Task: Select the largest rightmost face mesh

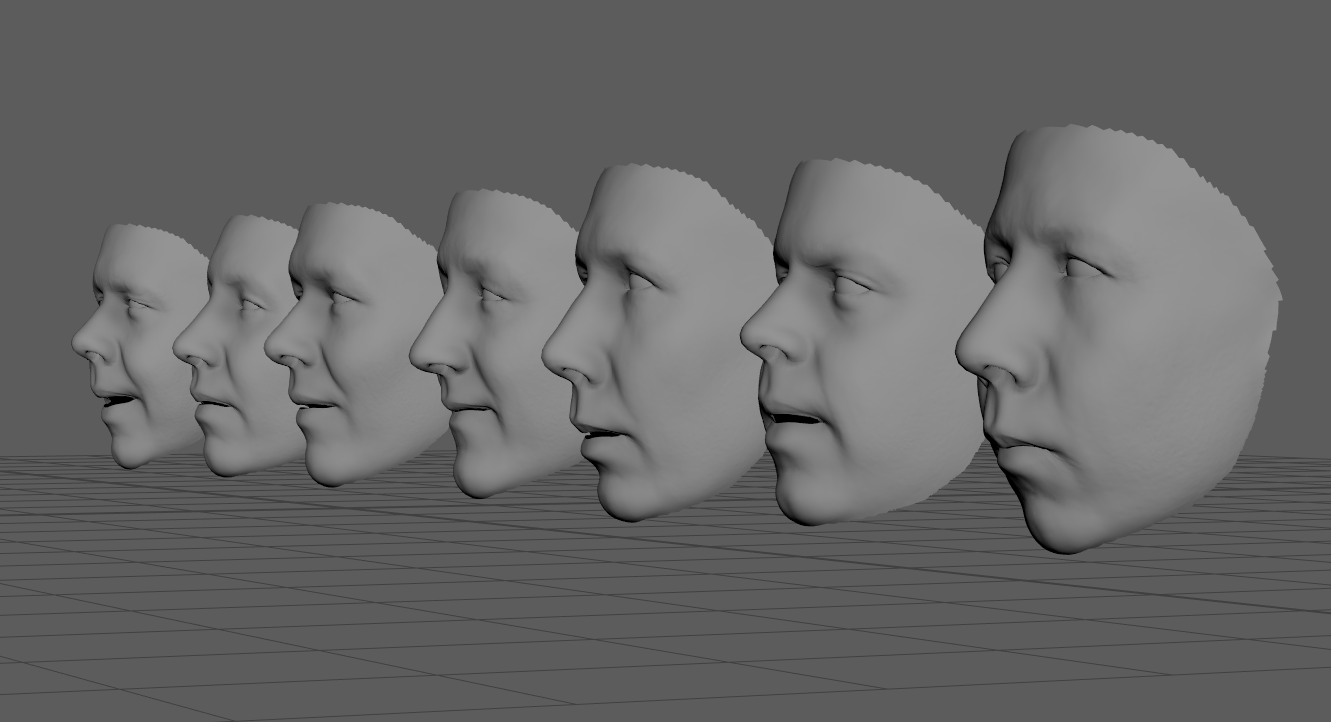Action: tap(1120, 340)
